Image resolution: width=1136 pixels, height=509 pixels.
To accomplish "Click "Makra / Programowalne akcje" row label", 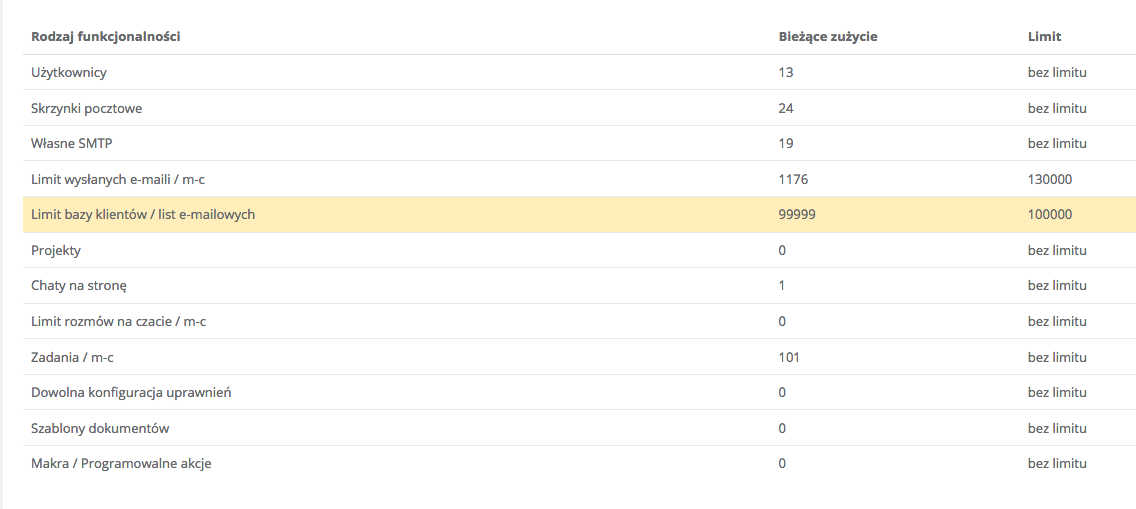I will pyautogui.click(x=121, y=464).
